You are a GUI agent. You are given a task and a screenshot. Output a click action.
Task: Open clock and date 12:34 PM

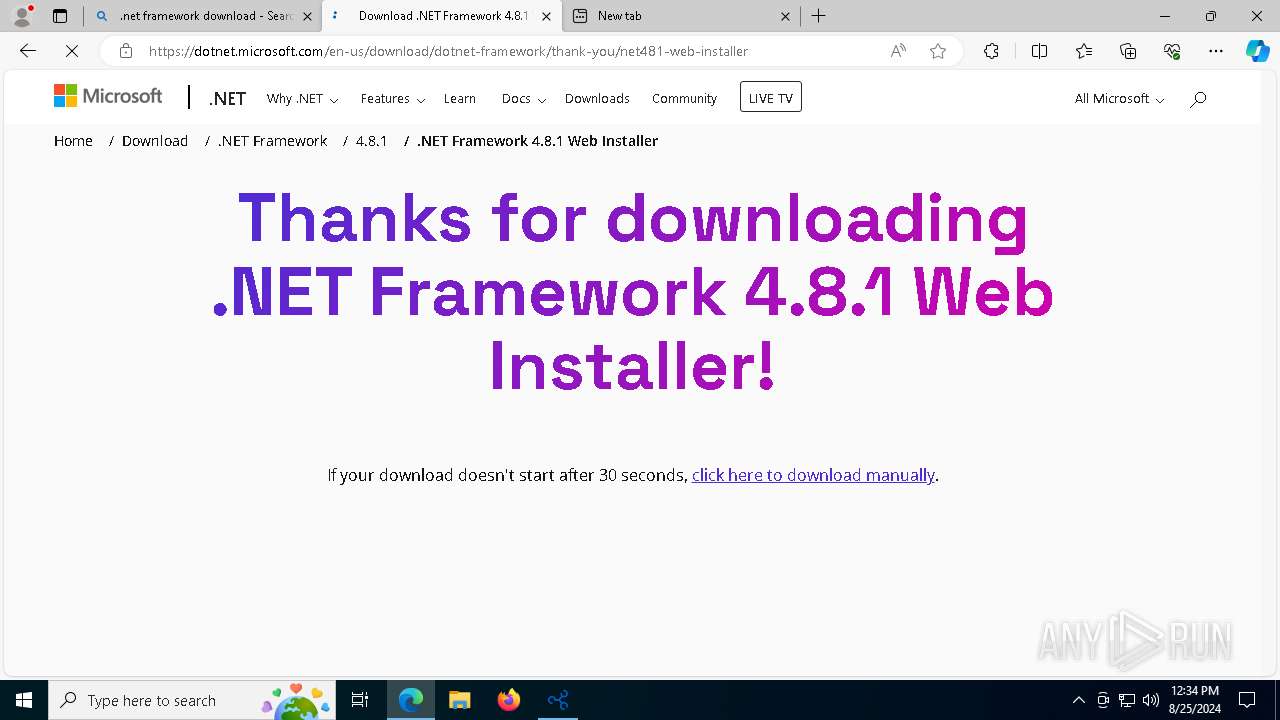[x=1194, y=700]
